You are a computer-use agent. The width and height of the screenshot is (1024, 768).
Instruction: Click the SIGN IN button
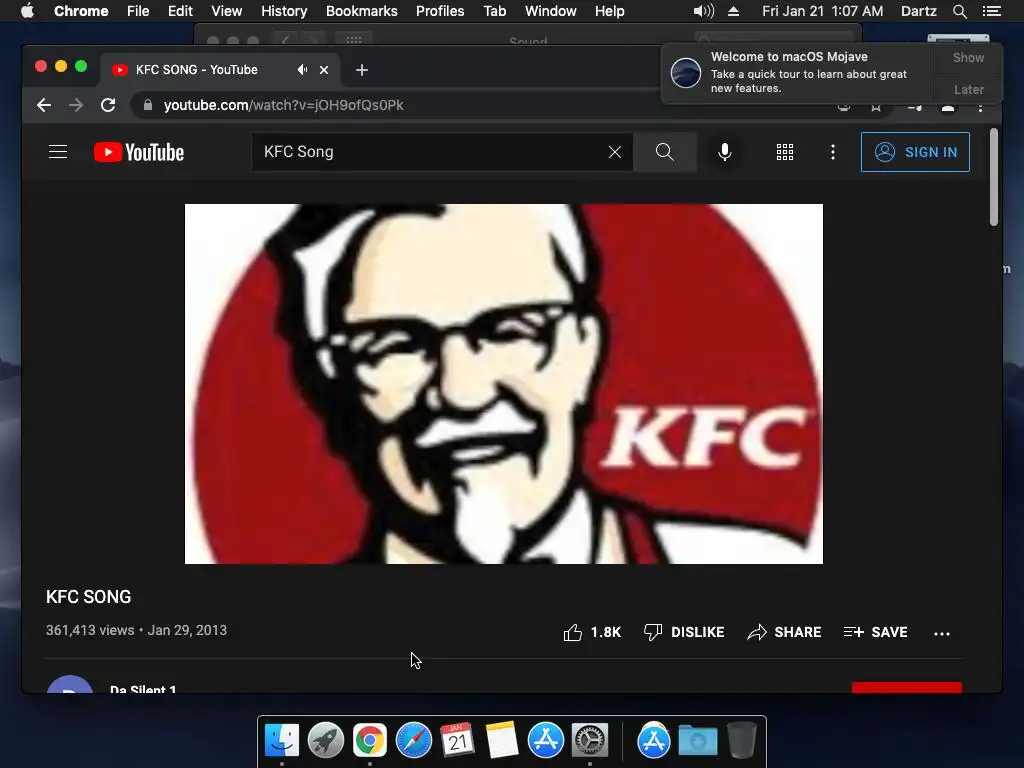[x=915, y=152]
